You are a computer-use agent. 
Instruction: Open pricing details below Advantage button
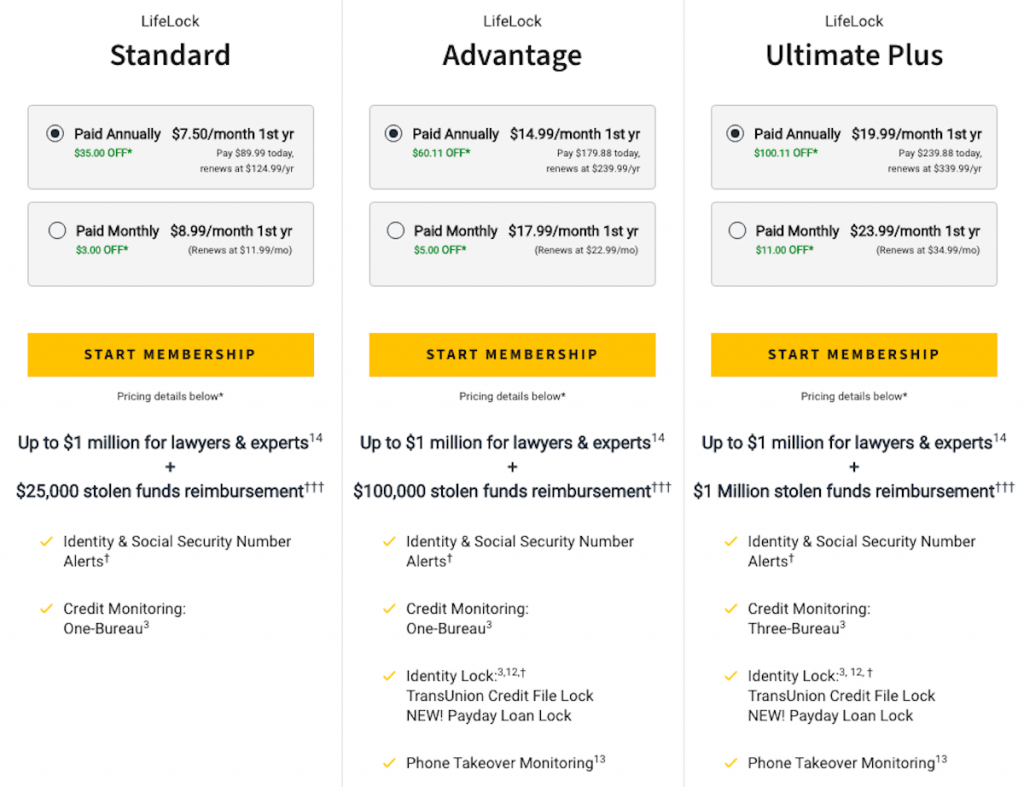pyautogui.click(x=512, y=396)
